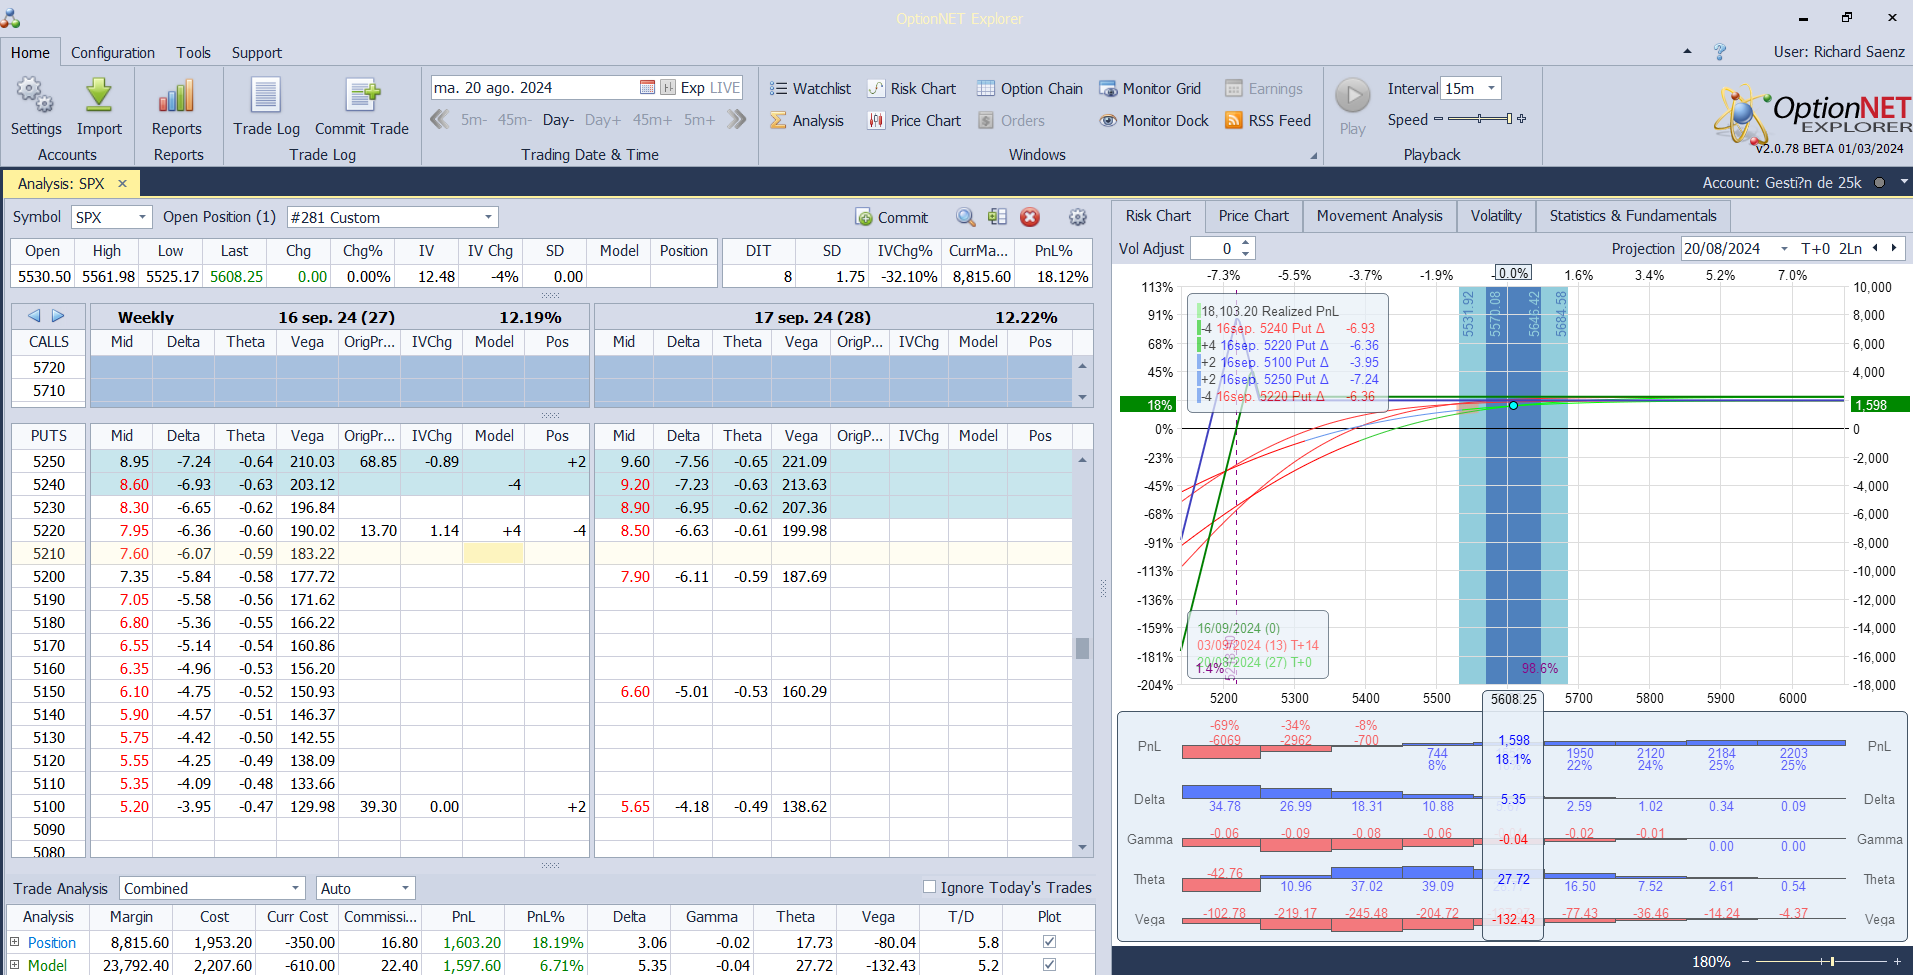Go to next expiration with right arrow
This screenshot has width=1913, height=975.
pyautogui.click(x=58, y=316)
